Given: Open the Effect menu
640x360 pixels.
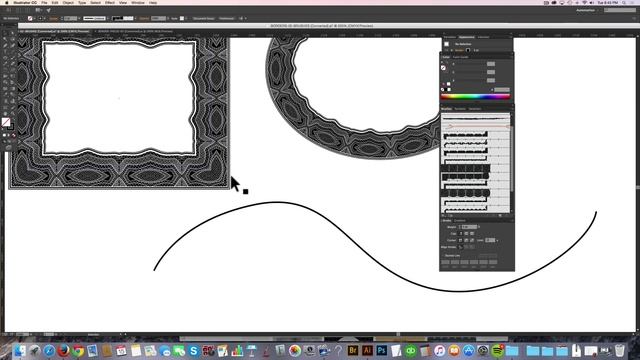Looking at the screenshot, I should pos(110,2).
